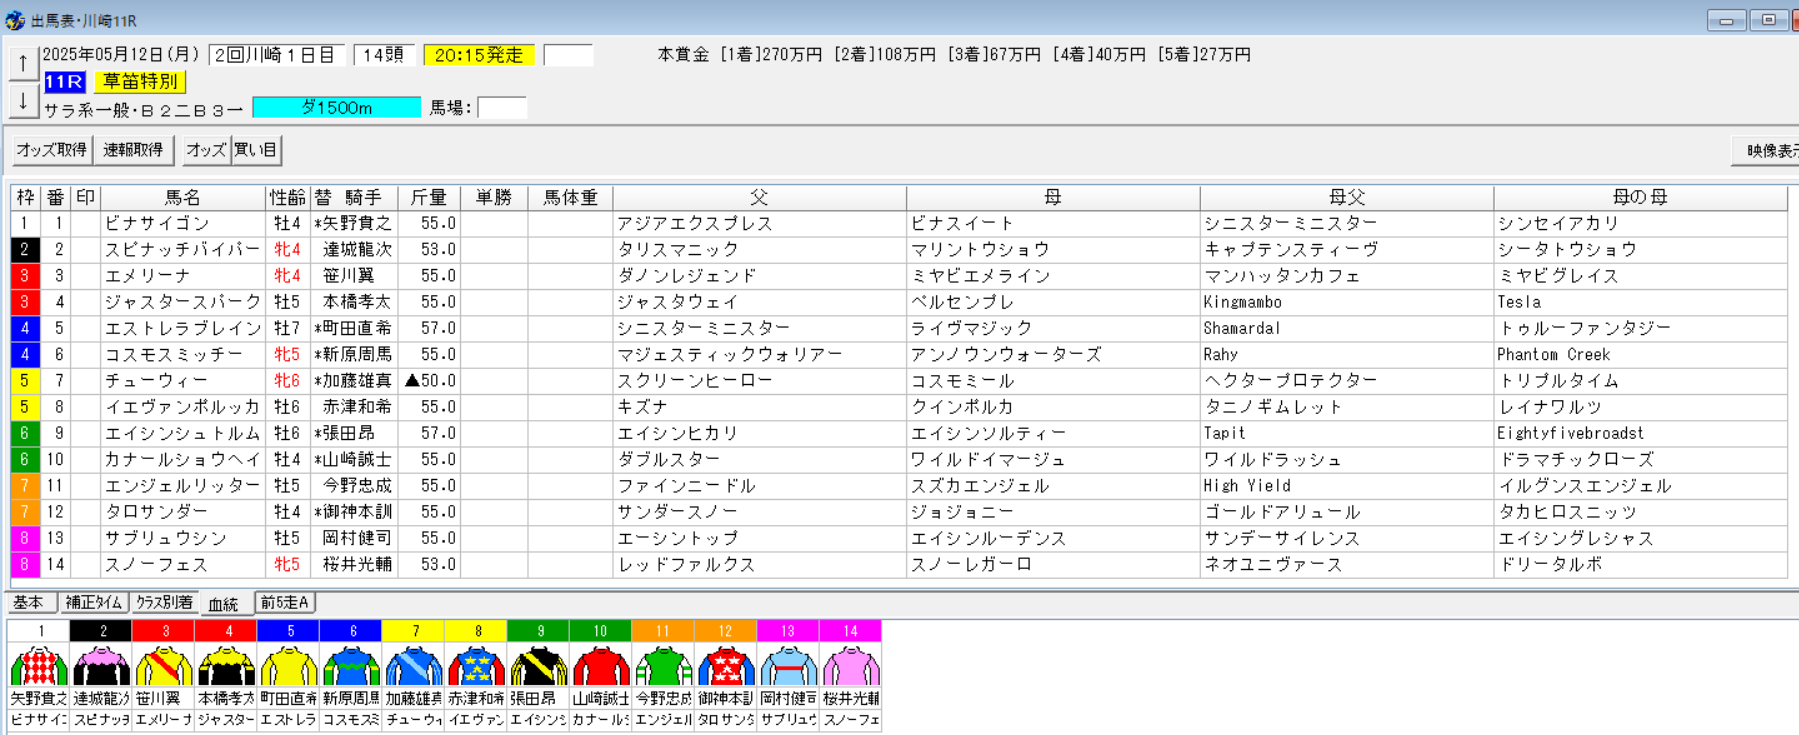Click red silk icon for 山崎誠士
This screenshot has width=1799, height=735.
coord(601,667)
